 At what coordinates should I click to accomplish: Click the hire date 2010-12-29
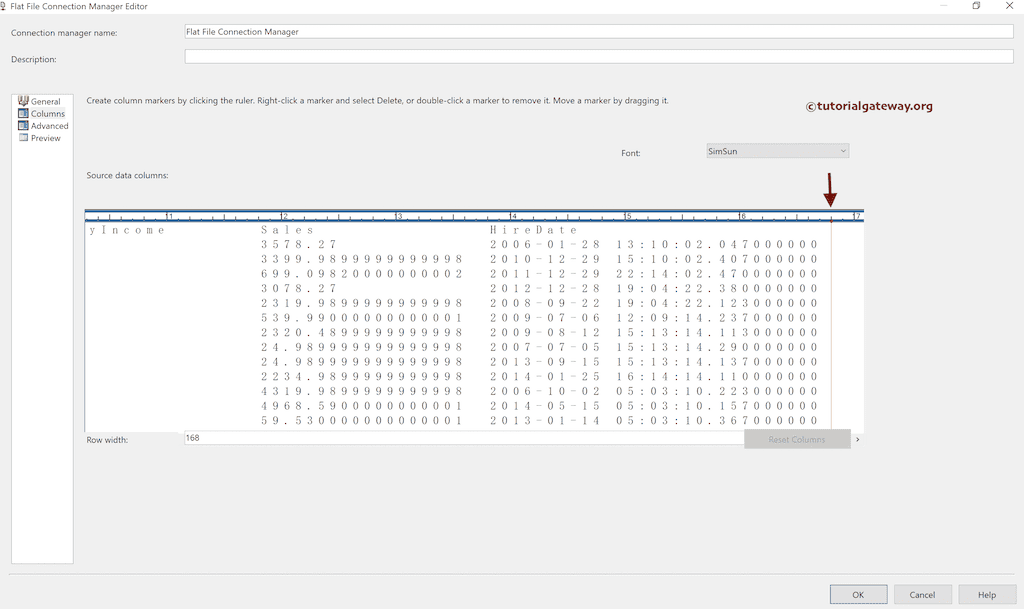pyautogui.click(x=545, y=259)
